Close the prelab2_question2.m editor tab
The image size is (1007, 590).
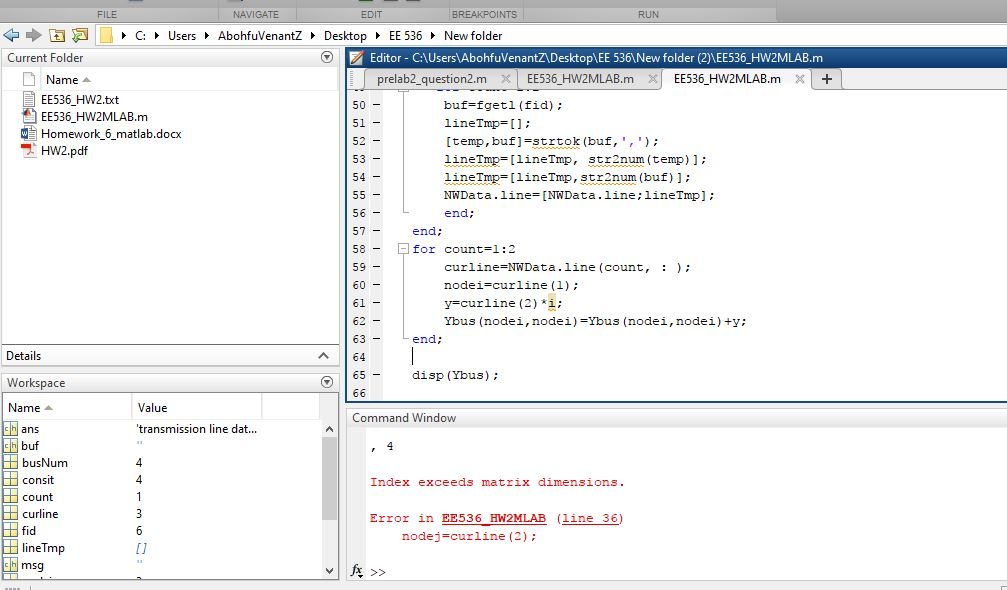(505, 79)
